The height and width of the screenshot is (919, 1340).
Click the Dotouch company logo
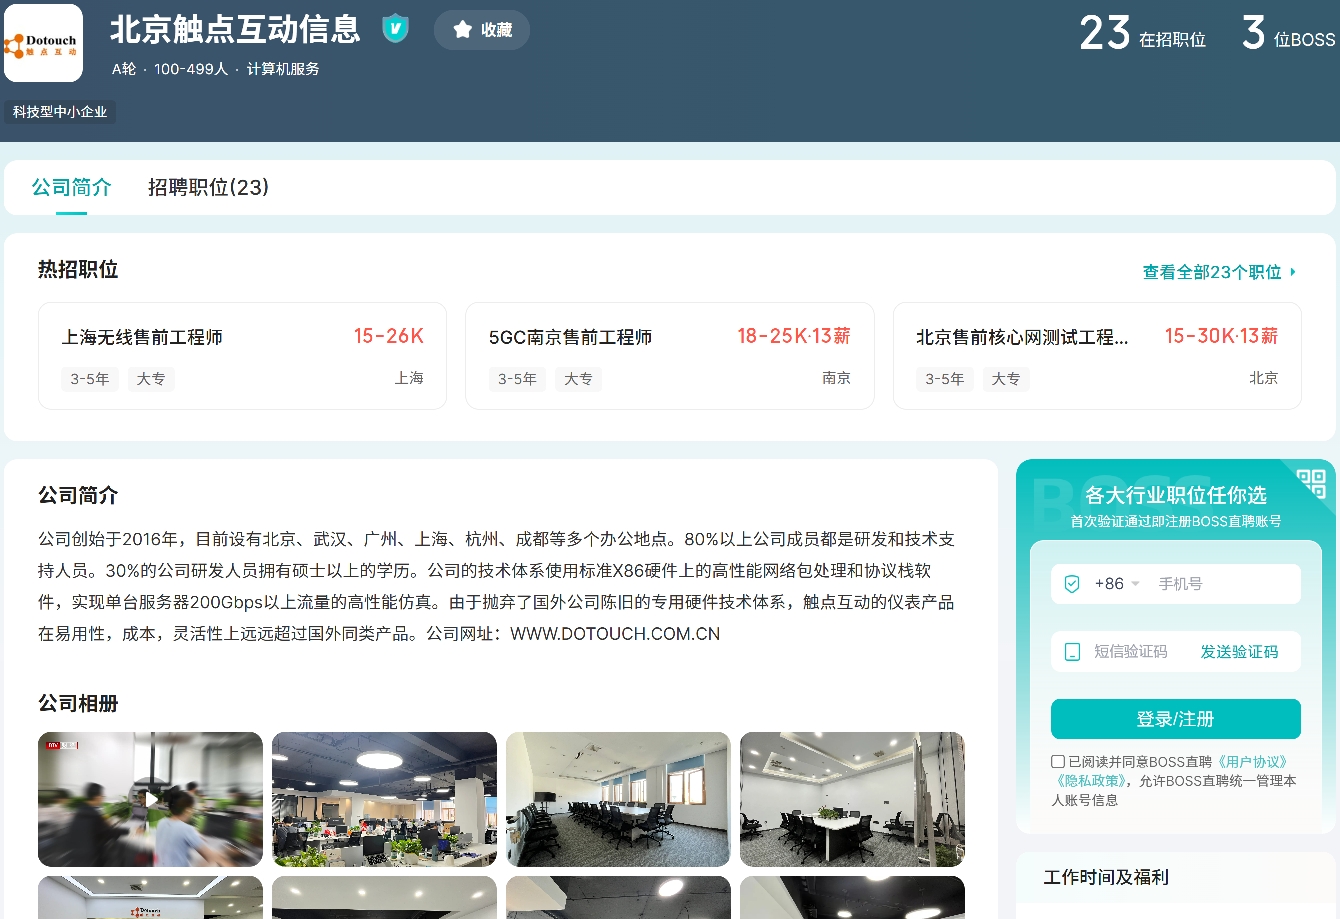tap(43, 43)
